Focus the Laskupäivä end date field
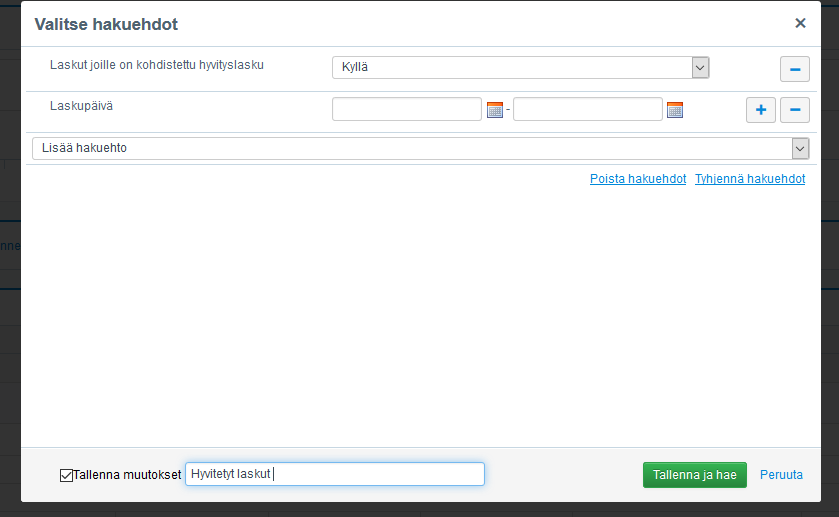Viewport: 839px width, 517px height. [588, 109]
